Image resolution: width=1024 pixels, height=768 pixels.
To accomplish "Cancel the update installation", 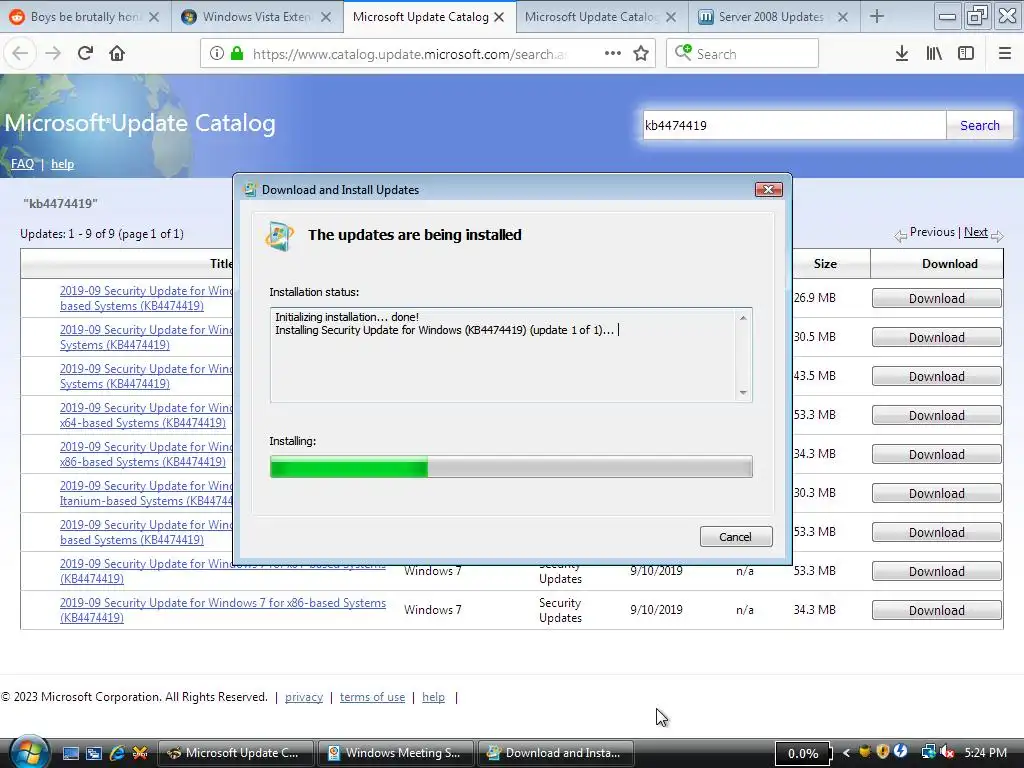I will click(736, 537).
